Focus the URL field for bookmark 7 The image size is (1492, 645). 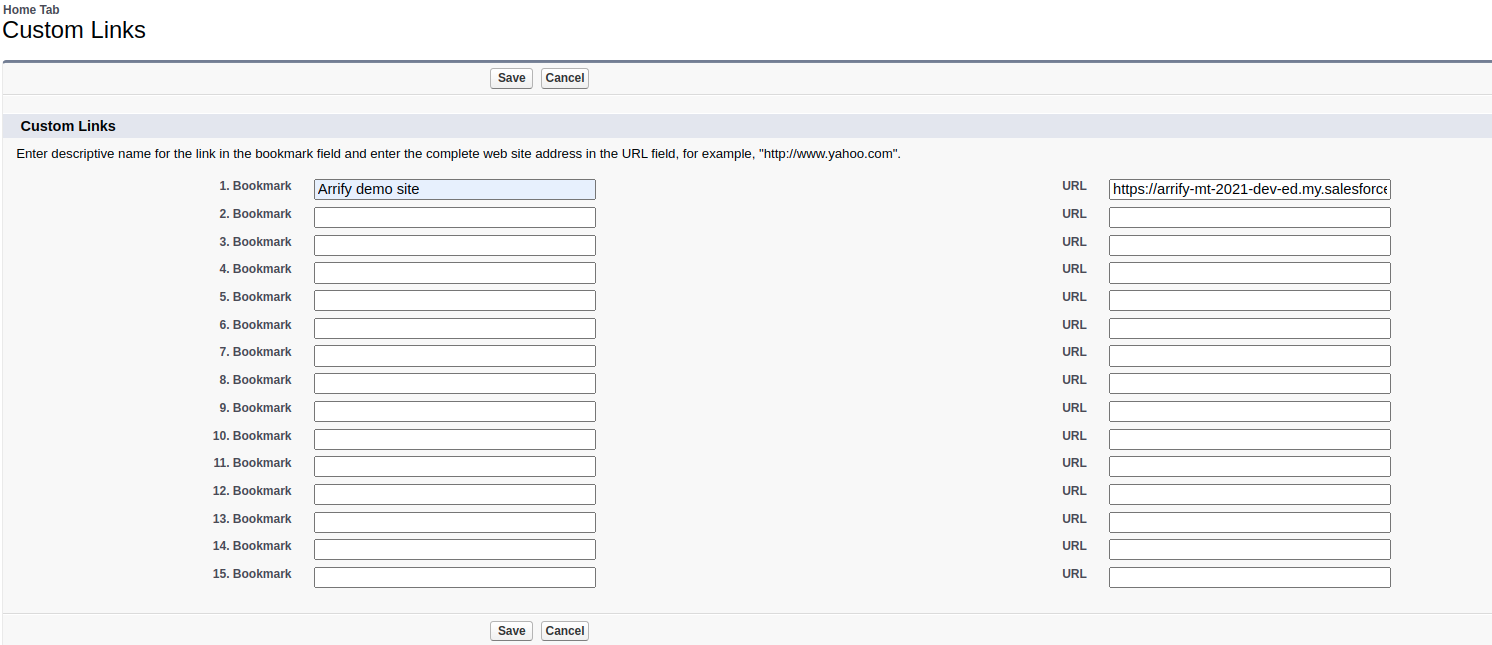coord(1250,355)
